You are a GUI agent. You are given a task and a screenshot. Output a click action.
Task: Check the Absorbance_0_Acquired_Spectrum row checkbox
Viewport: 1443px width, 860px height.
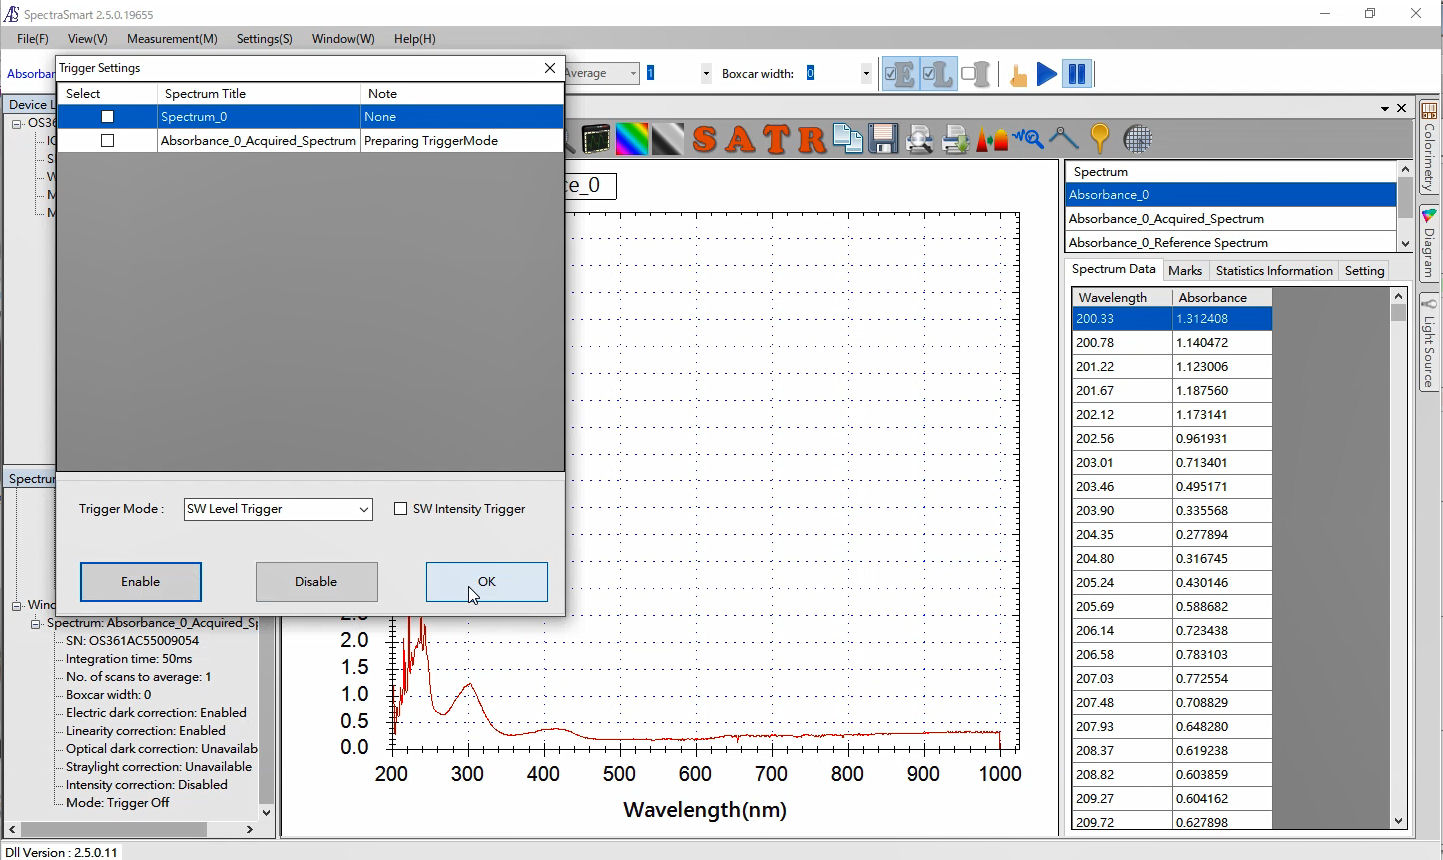107,141
